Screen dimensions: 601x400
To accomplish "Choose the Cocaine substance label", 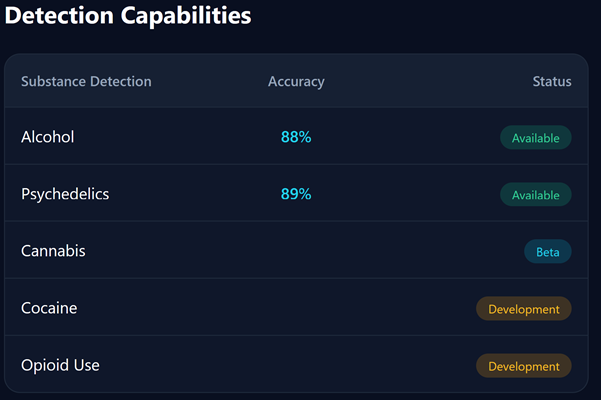I will [x=49, y=308].
